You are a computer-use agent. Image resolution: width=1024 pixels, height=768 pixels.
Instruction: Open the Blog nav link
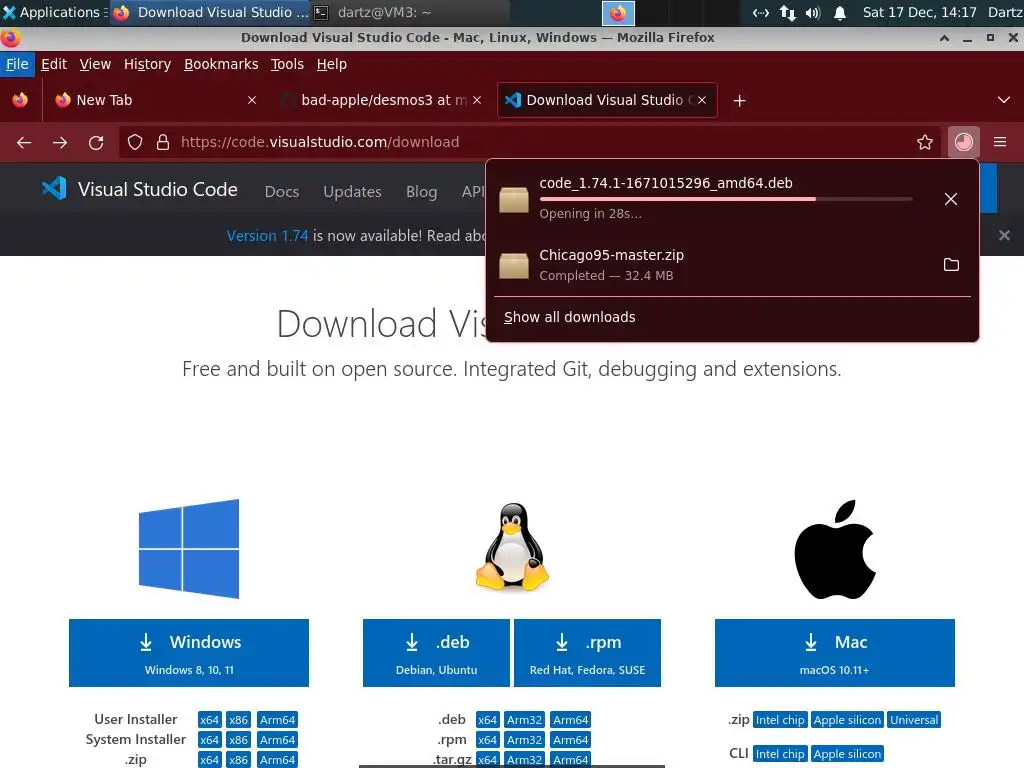[x=421, y=191]
